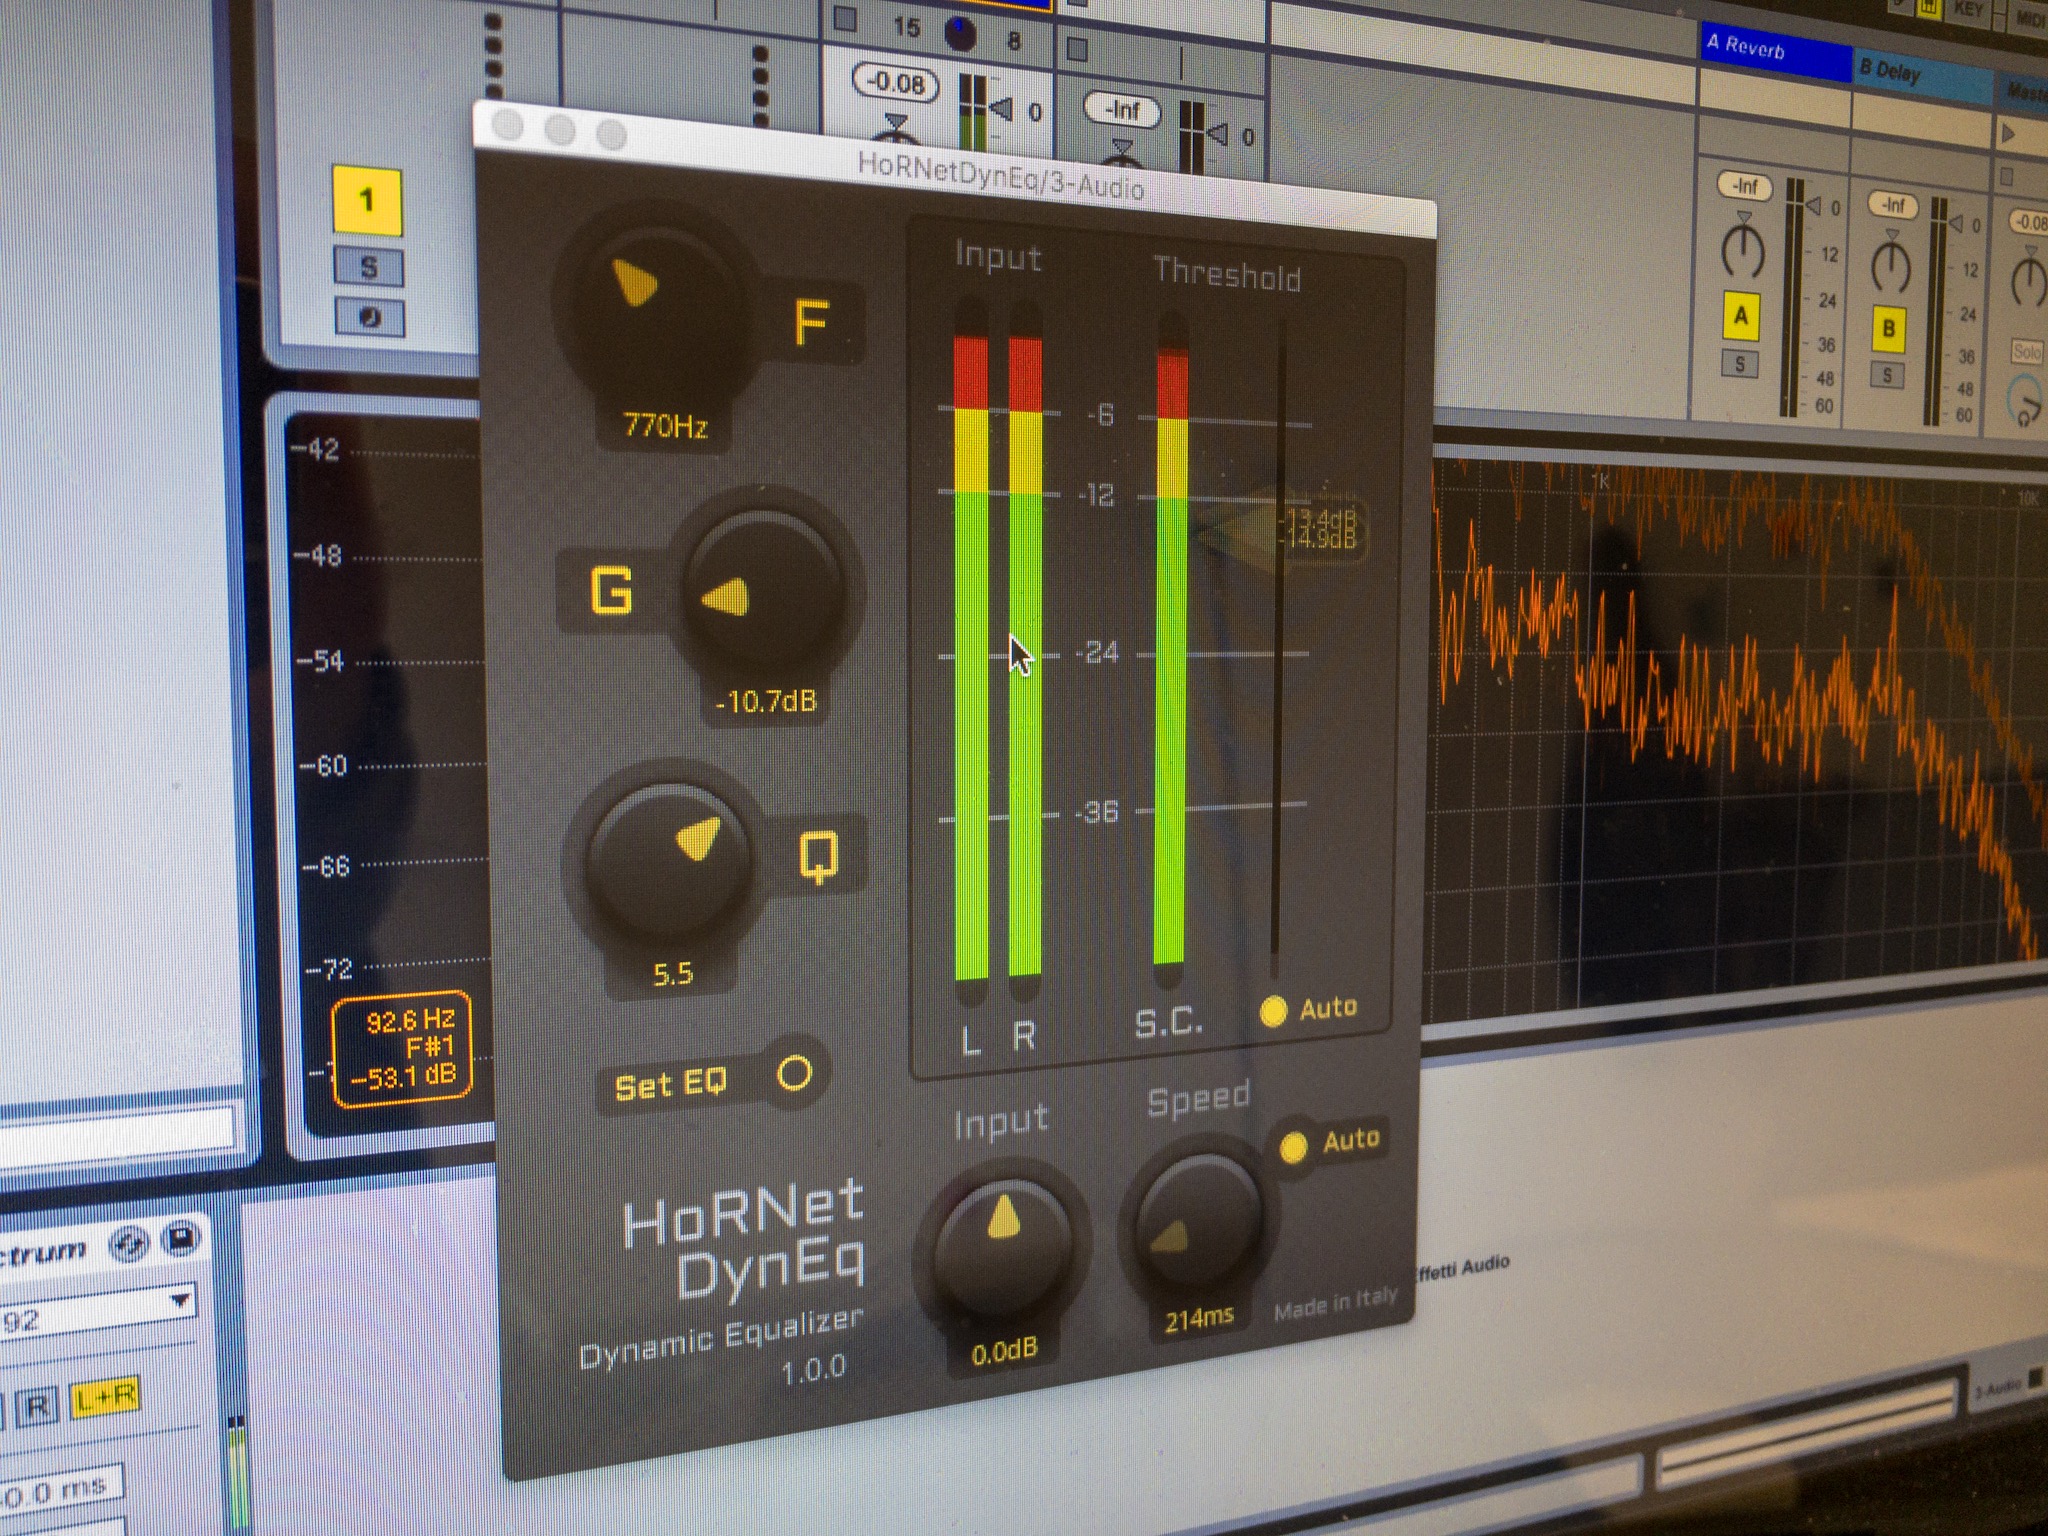The width and height of the screenshot is (2048, 1536).
Task: Click the Made in Italy label
Action: pyautogui.click(x=1335, y=1303)
